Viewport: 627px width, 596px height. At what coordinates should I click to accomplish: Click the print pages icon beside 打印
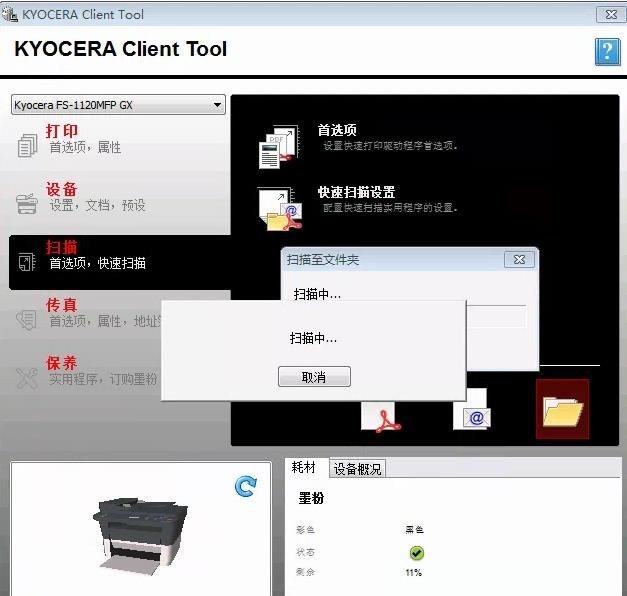pyautogui.click(x=27, y=145)
